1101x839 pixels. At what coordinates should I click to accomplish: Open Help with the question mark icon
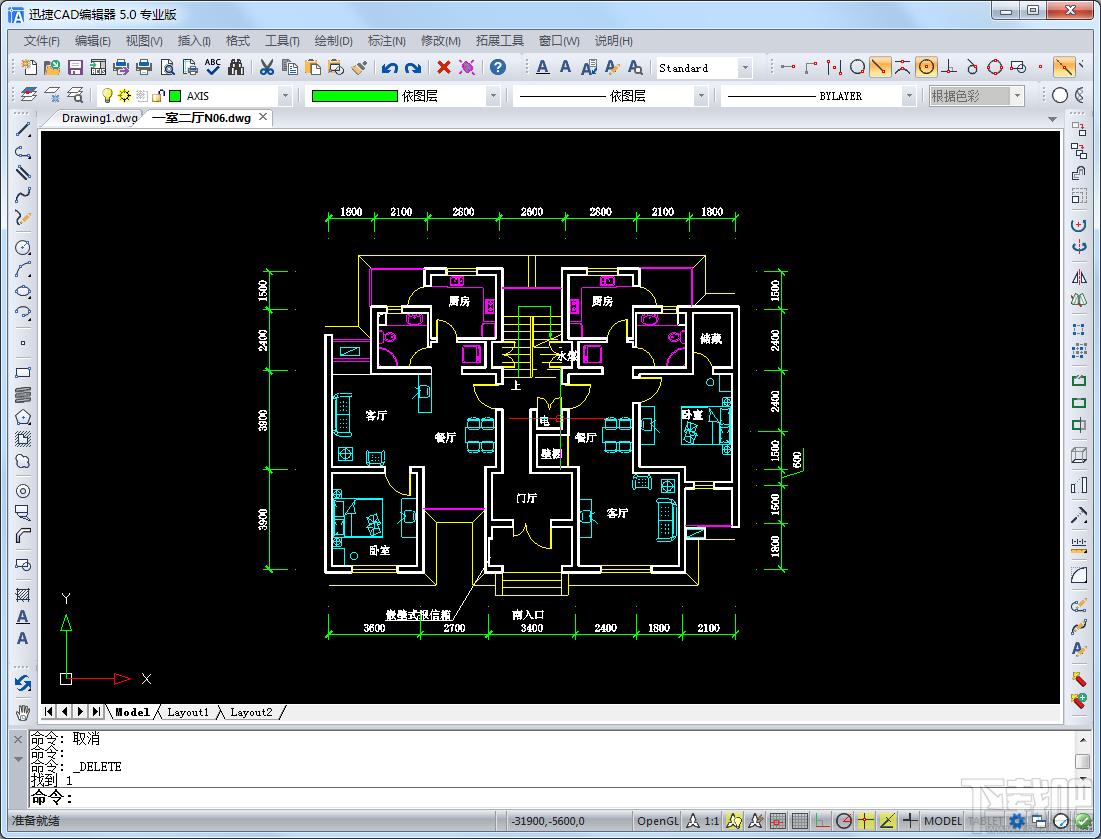pos(497,67)
